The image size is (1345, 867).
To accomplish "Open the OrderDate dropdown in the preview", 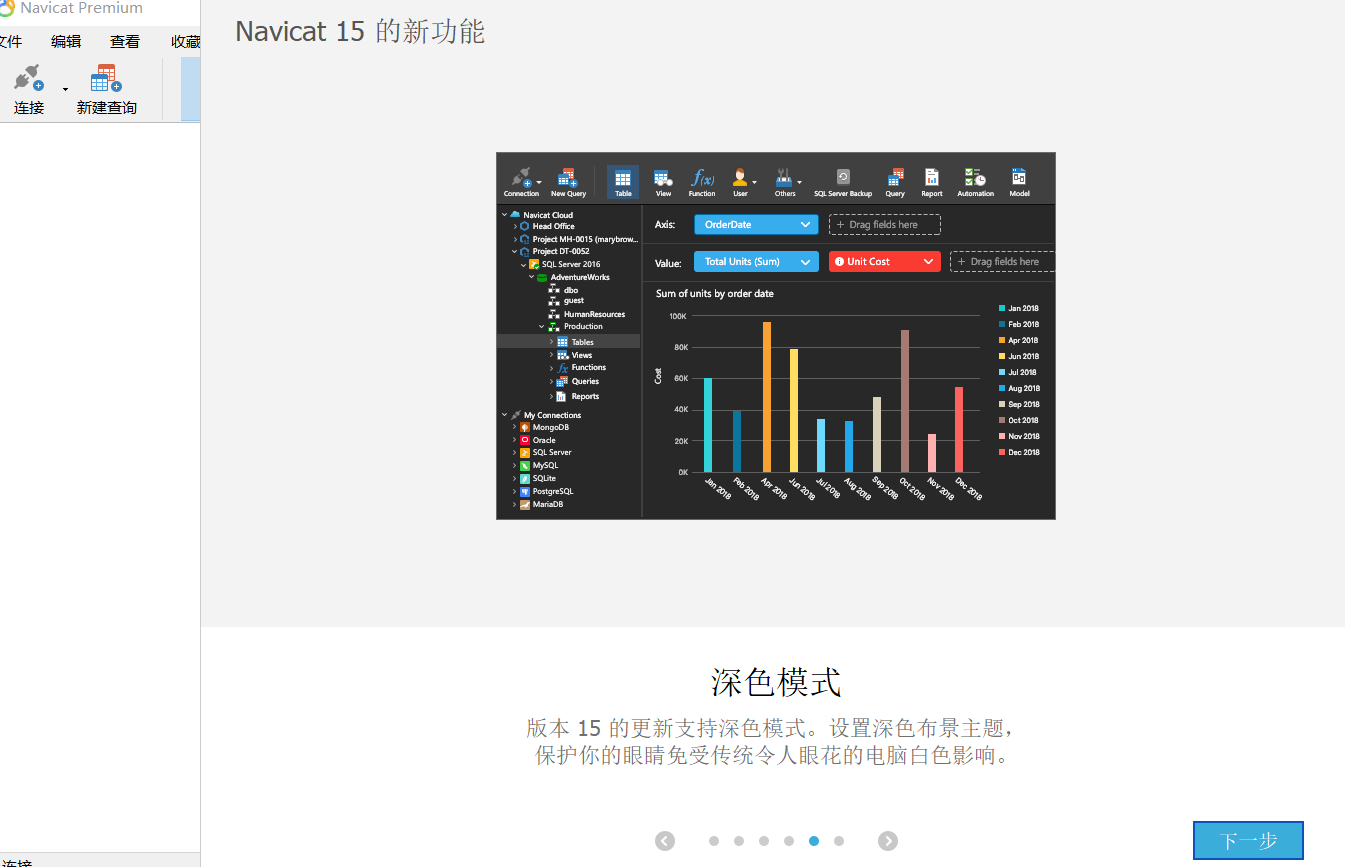I will [x=756, y=225].
